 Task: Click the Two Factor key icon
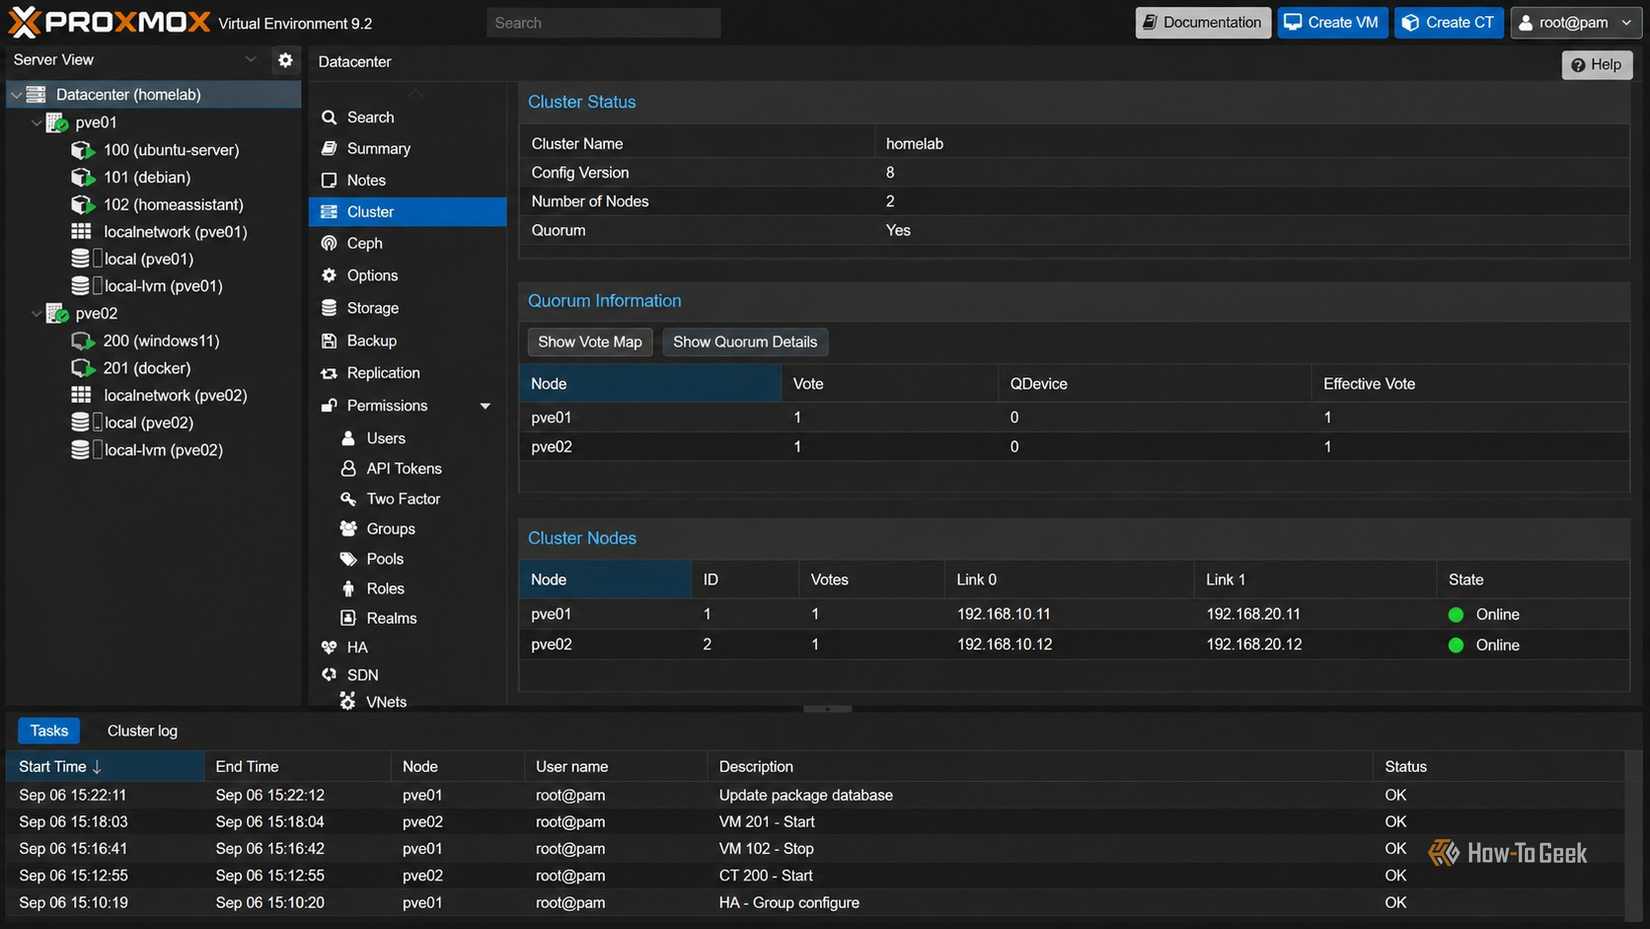click(x=348, y=498)
